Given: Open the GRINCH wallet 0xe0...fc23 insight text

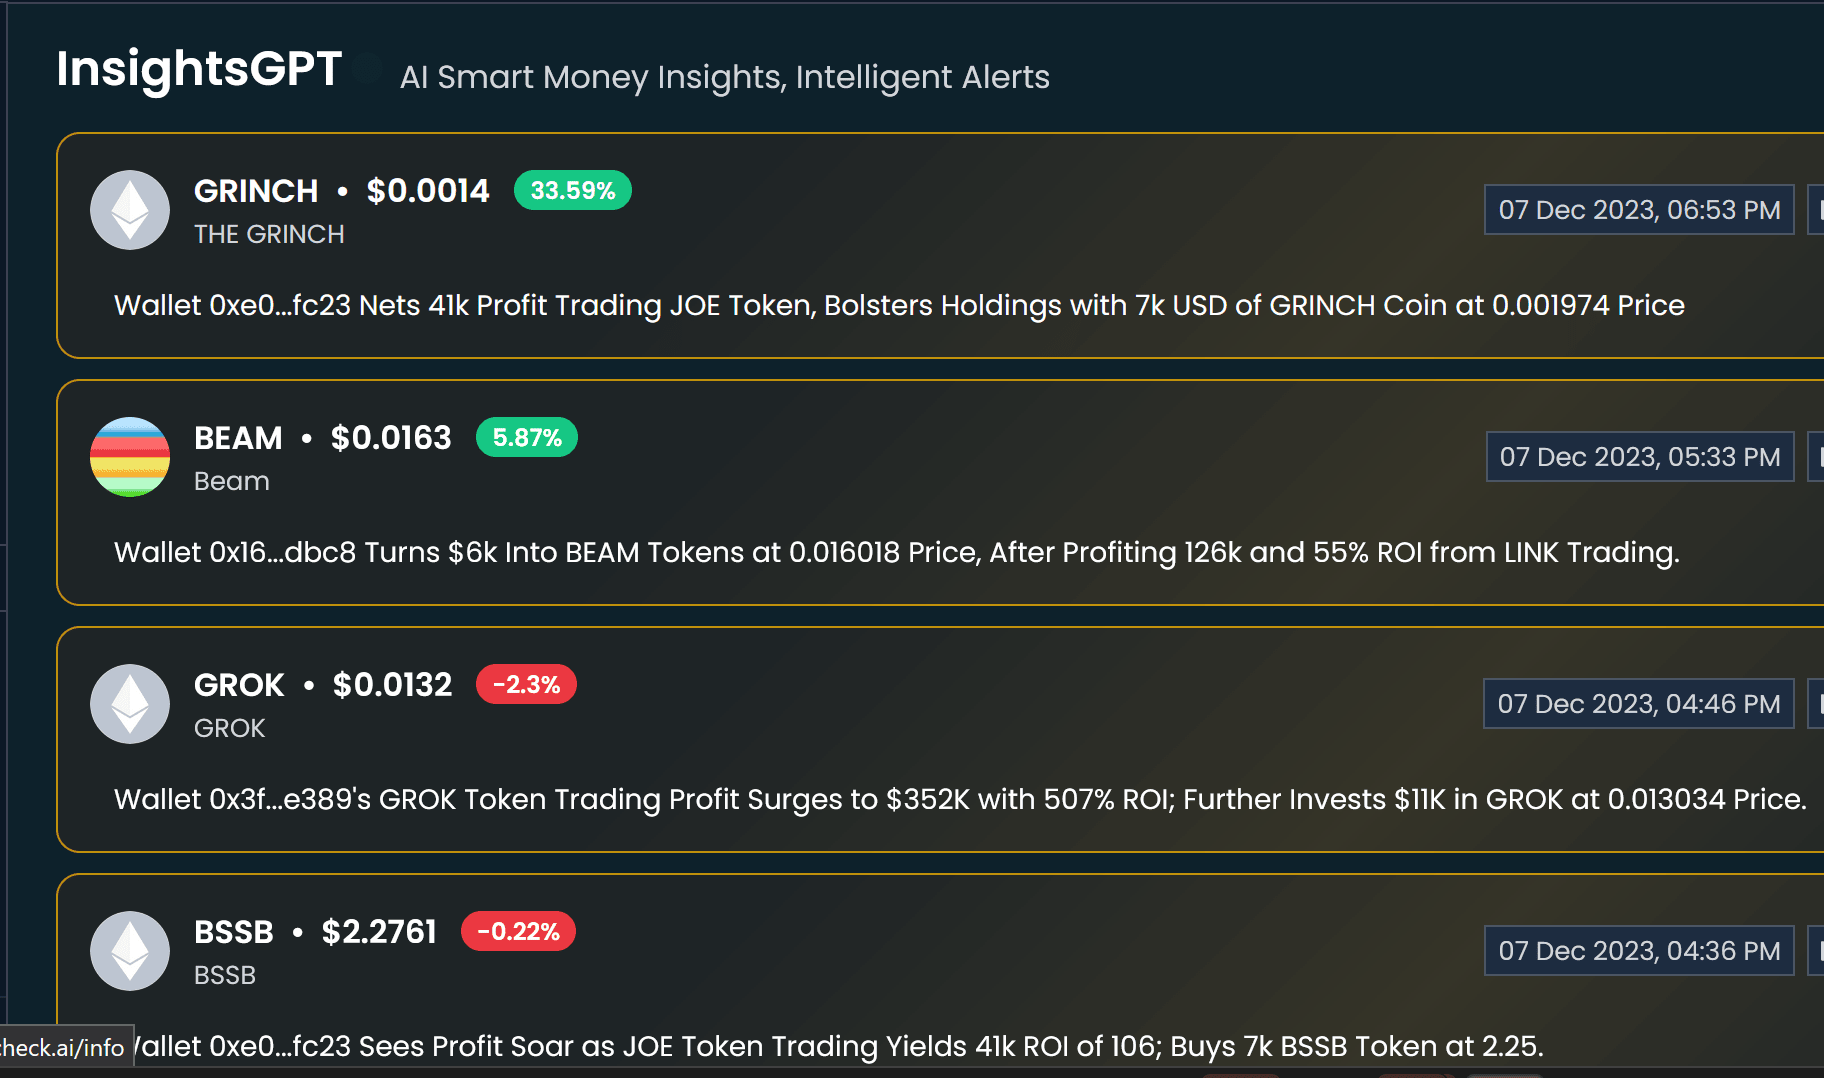Looking at the screenshot, I should [x=899, y=305].
